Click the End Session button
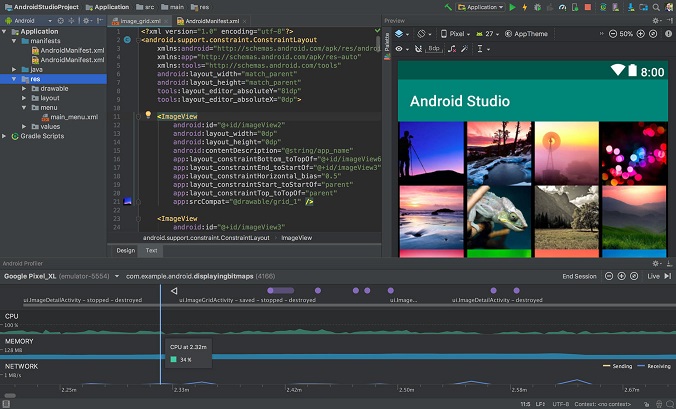The height and width of the screenshot is (409, 676). point(579,275)
